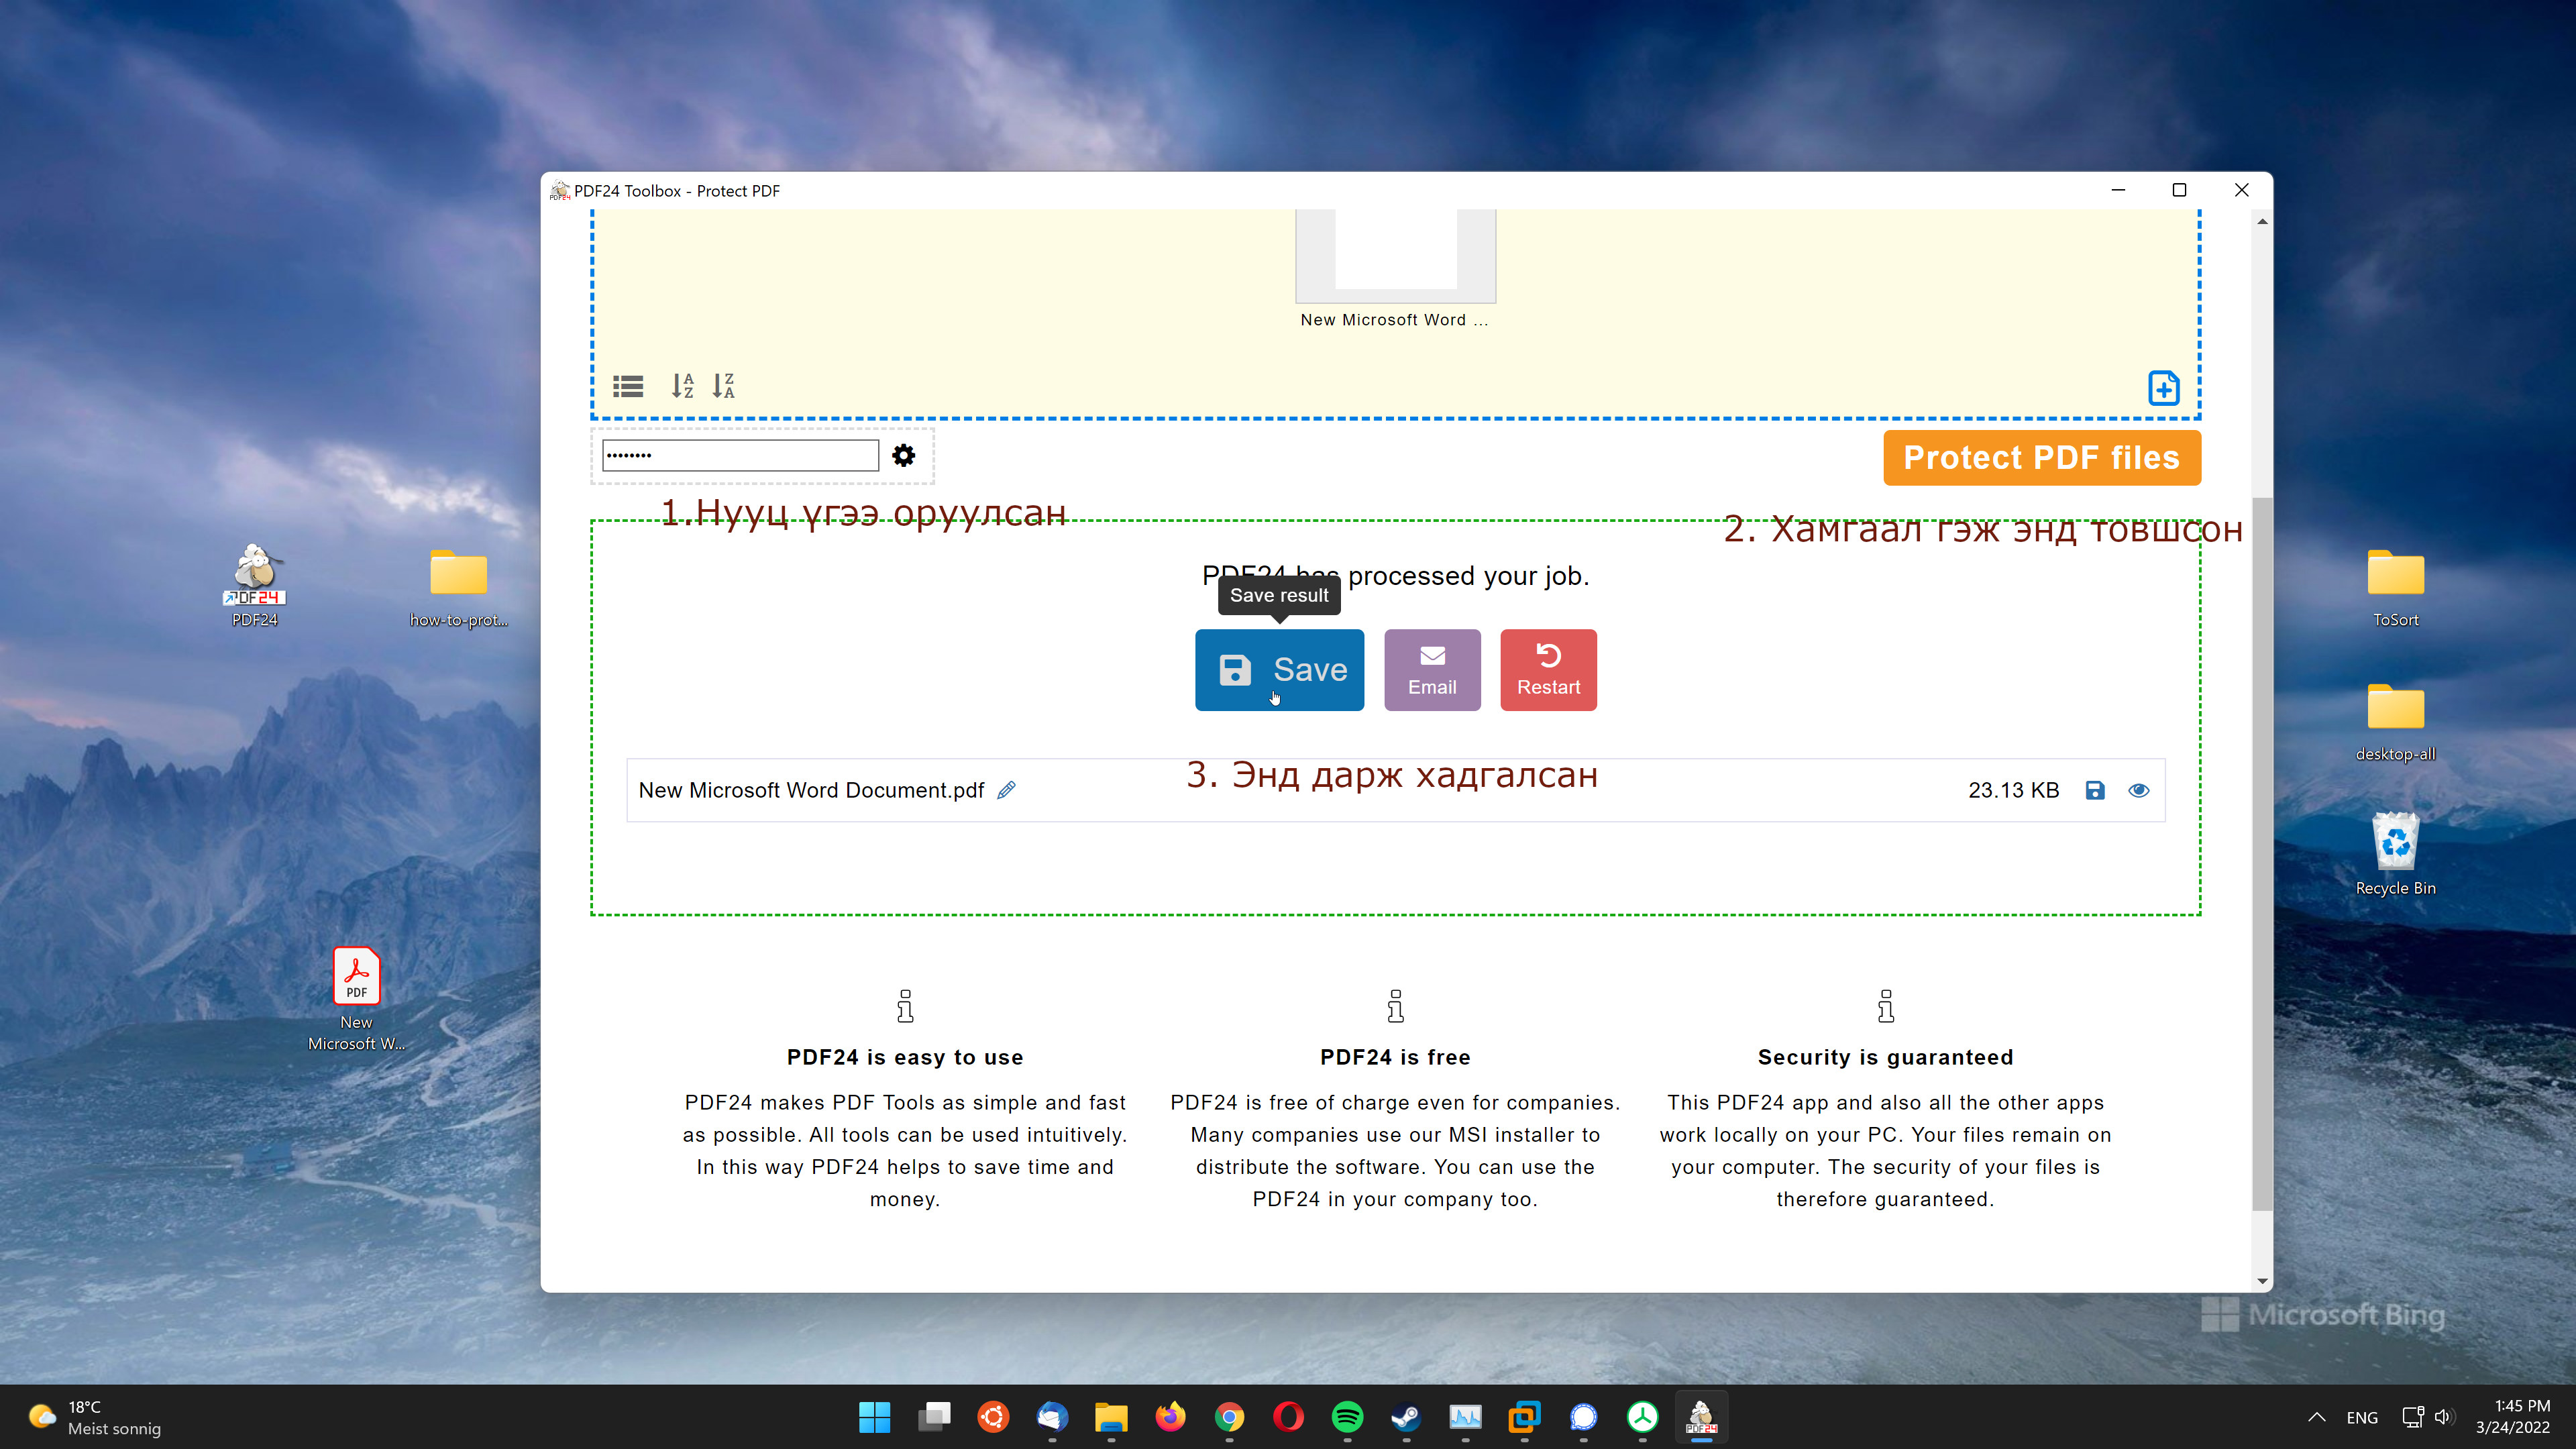
Task: Open Steam from taskbar
Action: point(1406,1417)
